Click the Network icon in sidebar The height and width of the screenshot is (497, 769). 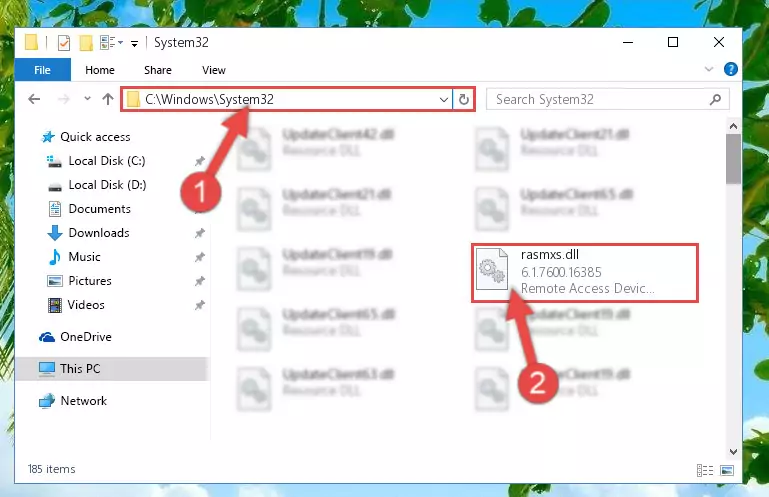(x=47, y=401)
